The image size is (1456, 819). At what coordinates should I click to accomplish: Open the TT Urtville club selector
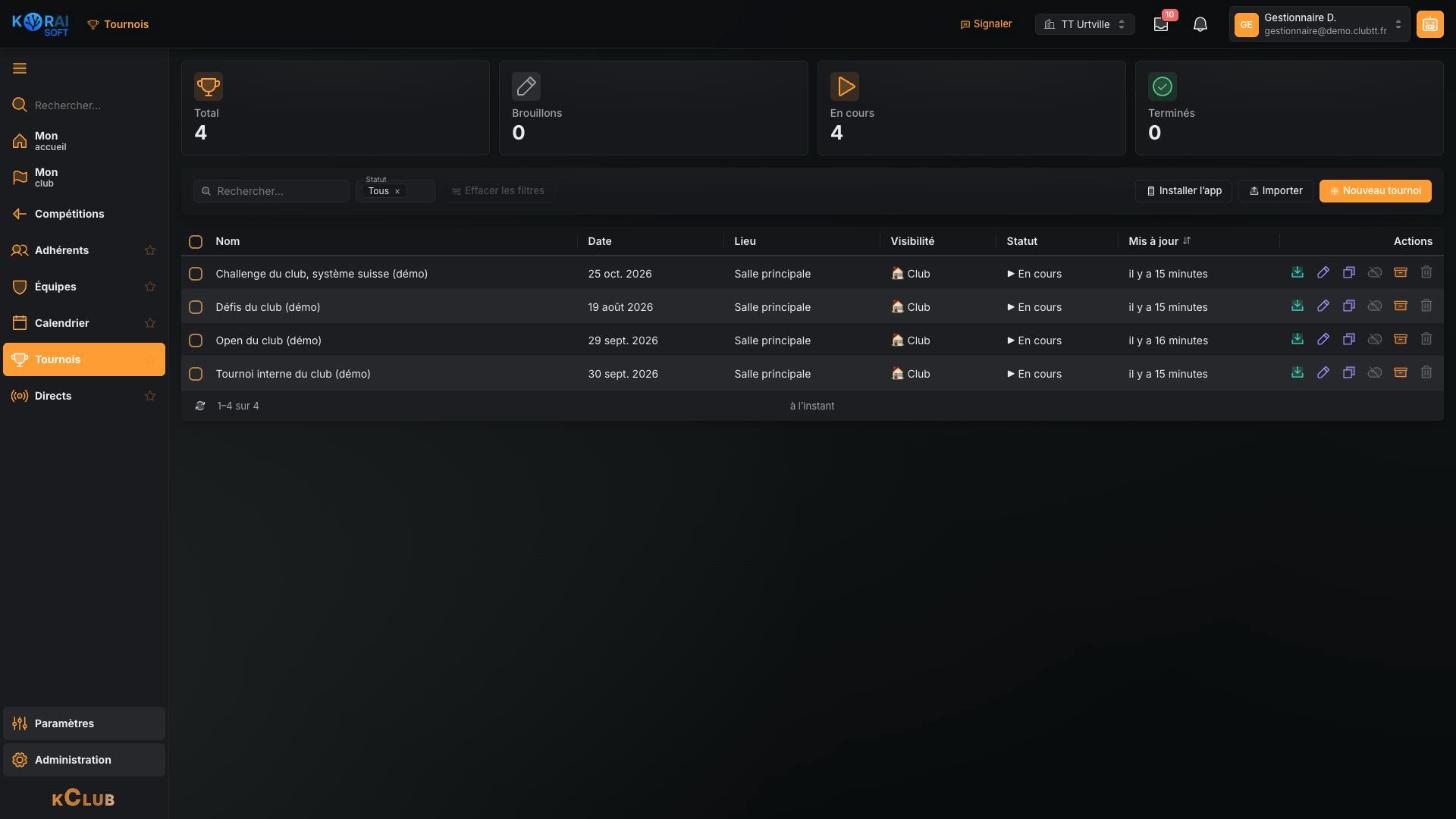click(x=1084, y=24)
